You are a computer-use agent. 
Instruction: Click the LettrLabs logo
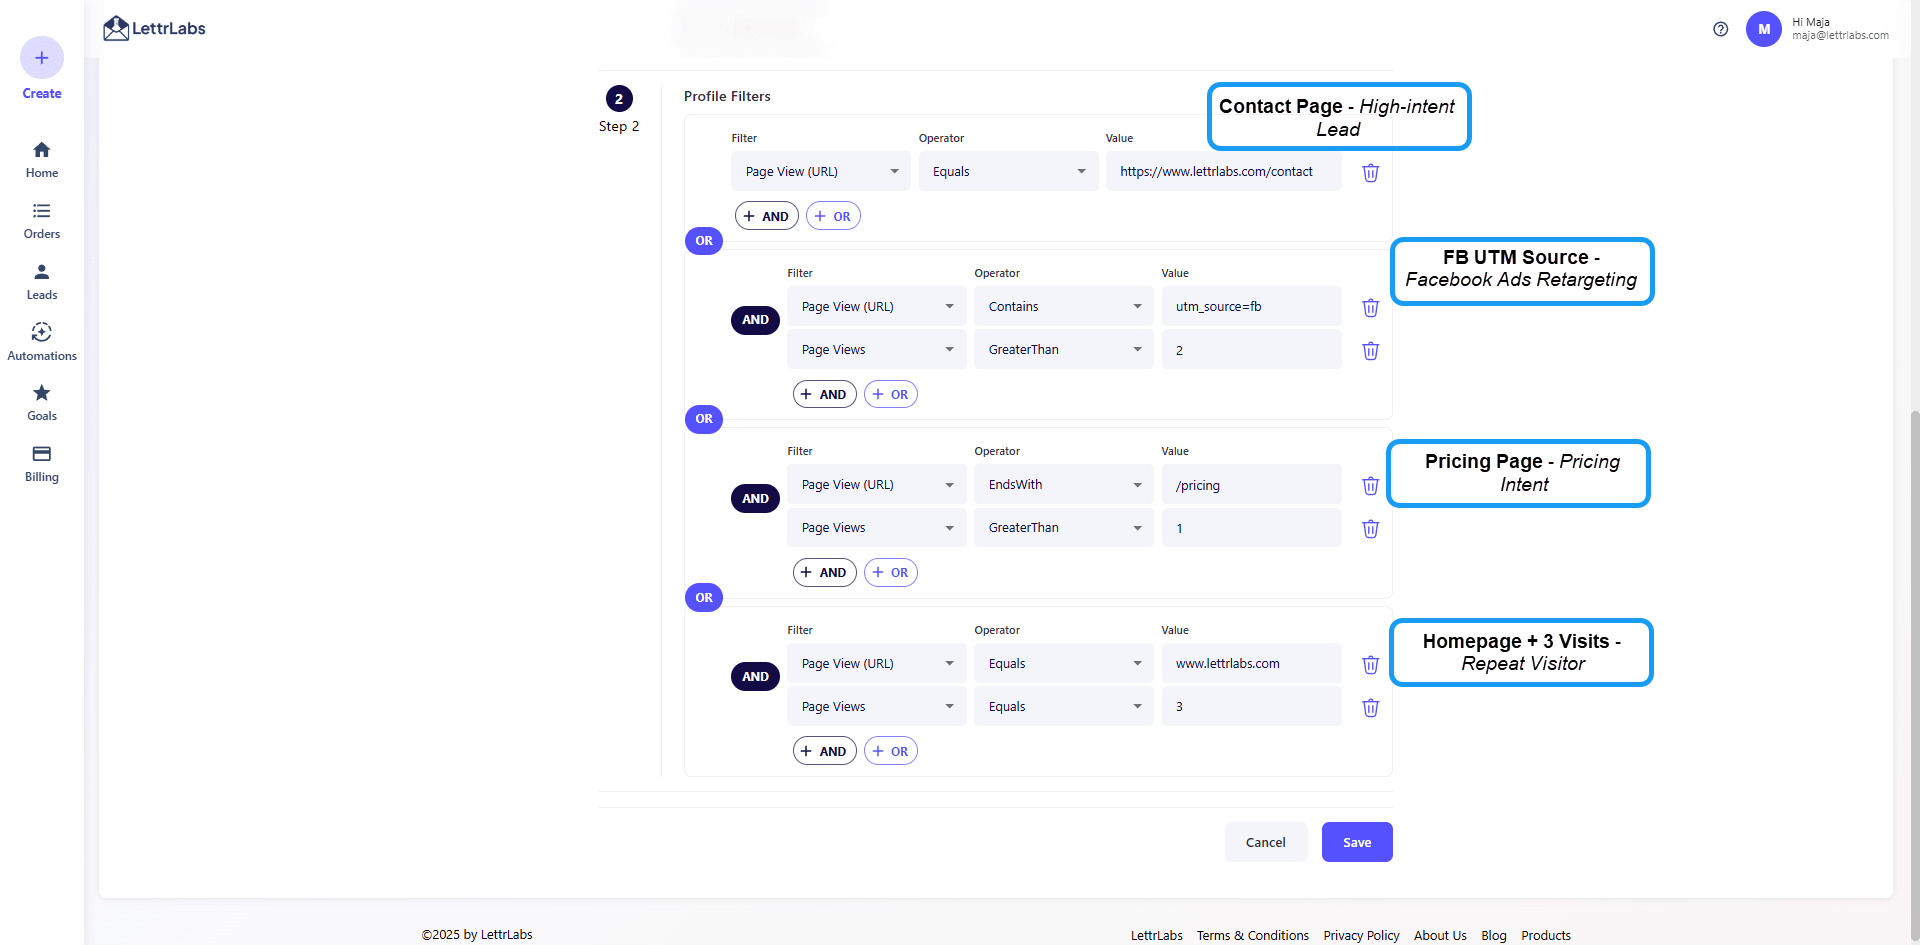click(154, 28)
